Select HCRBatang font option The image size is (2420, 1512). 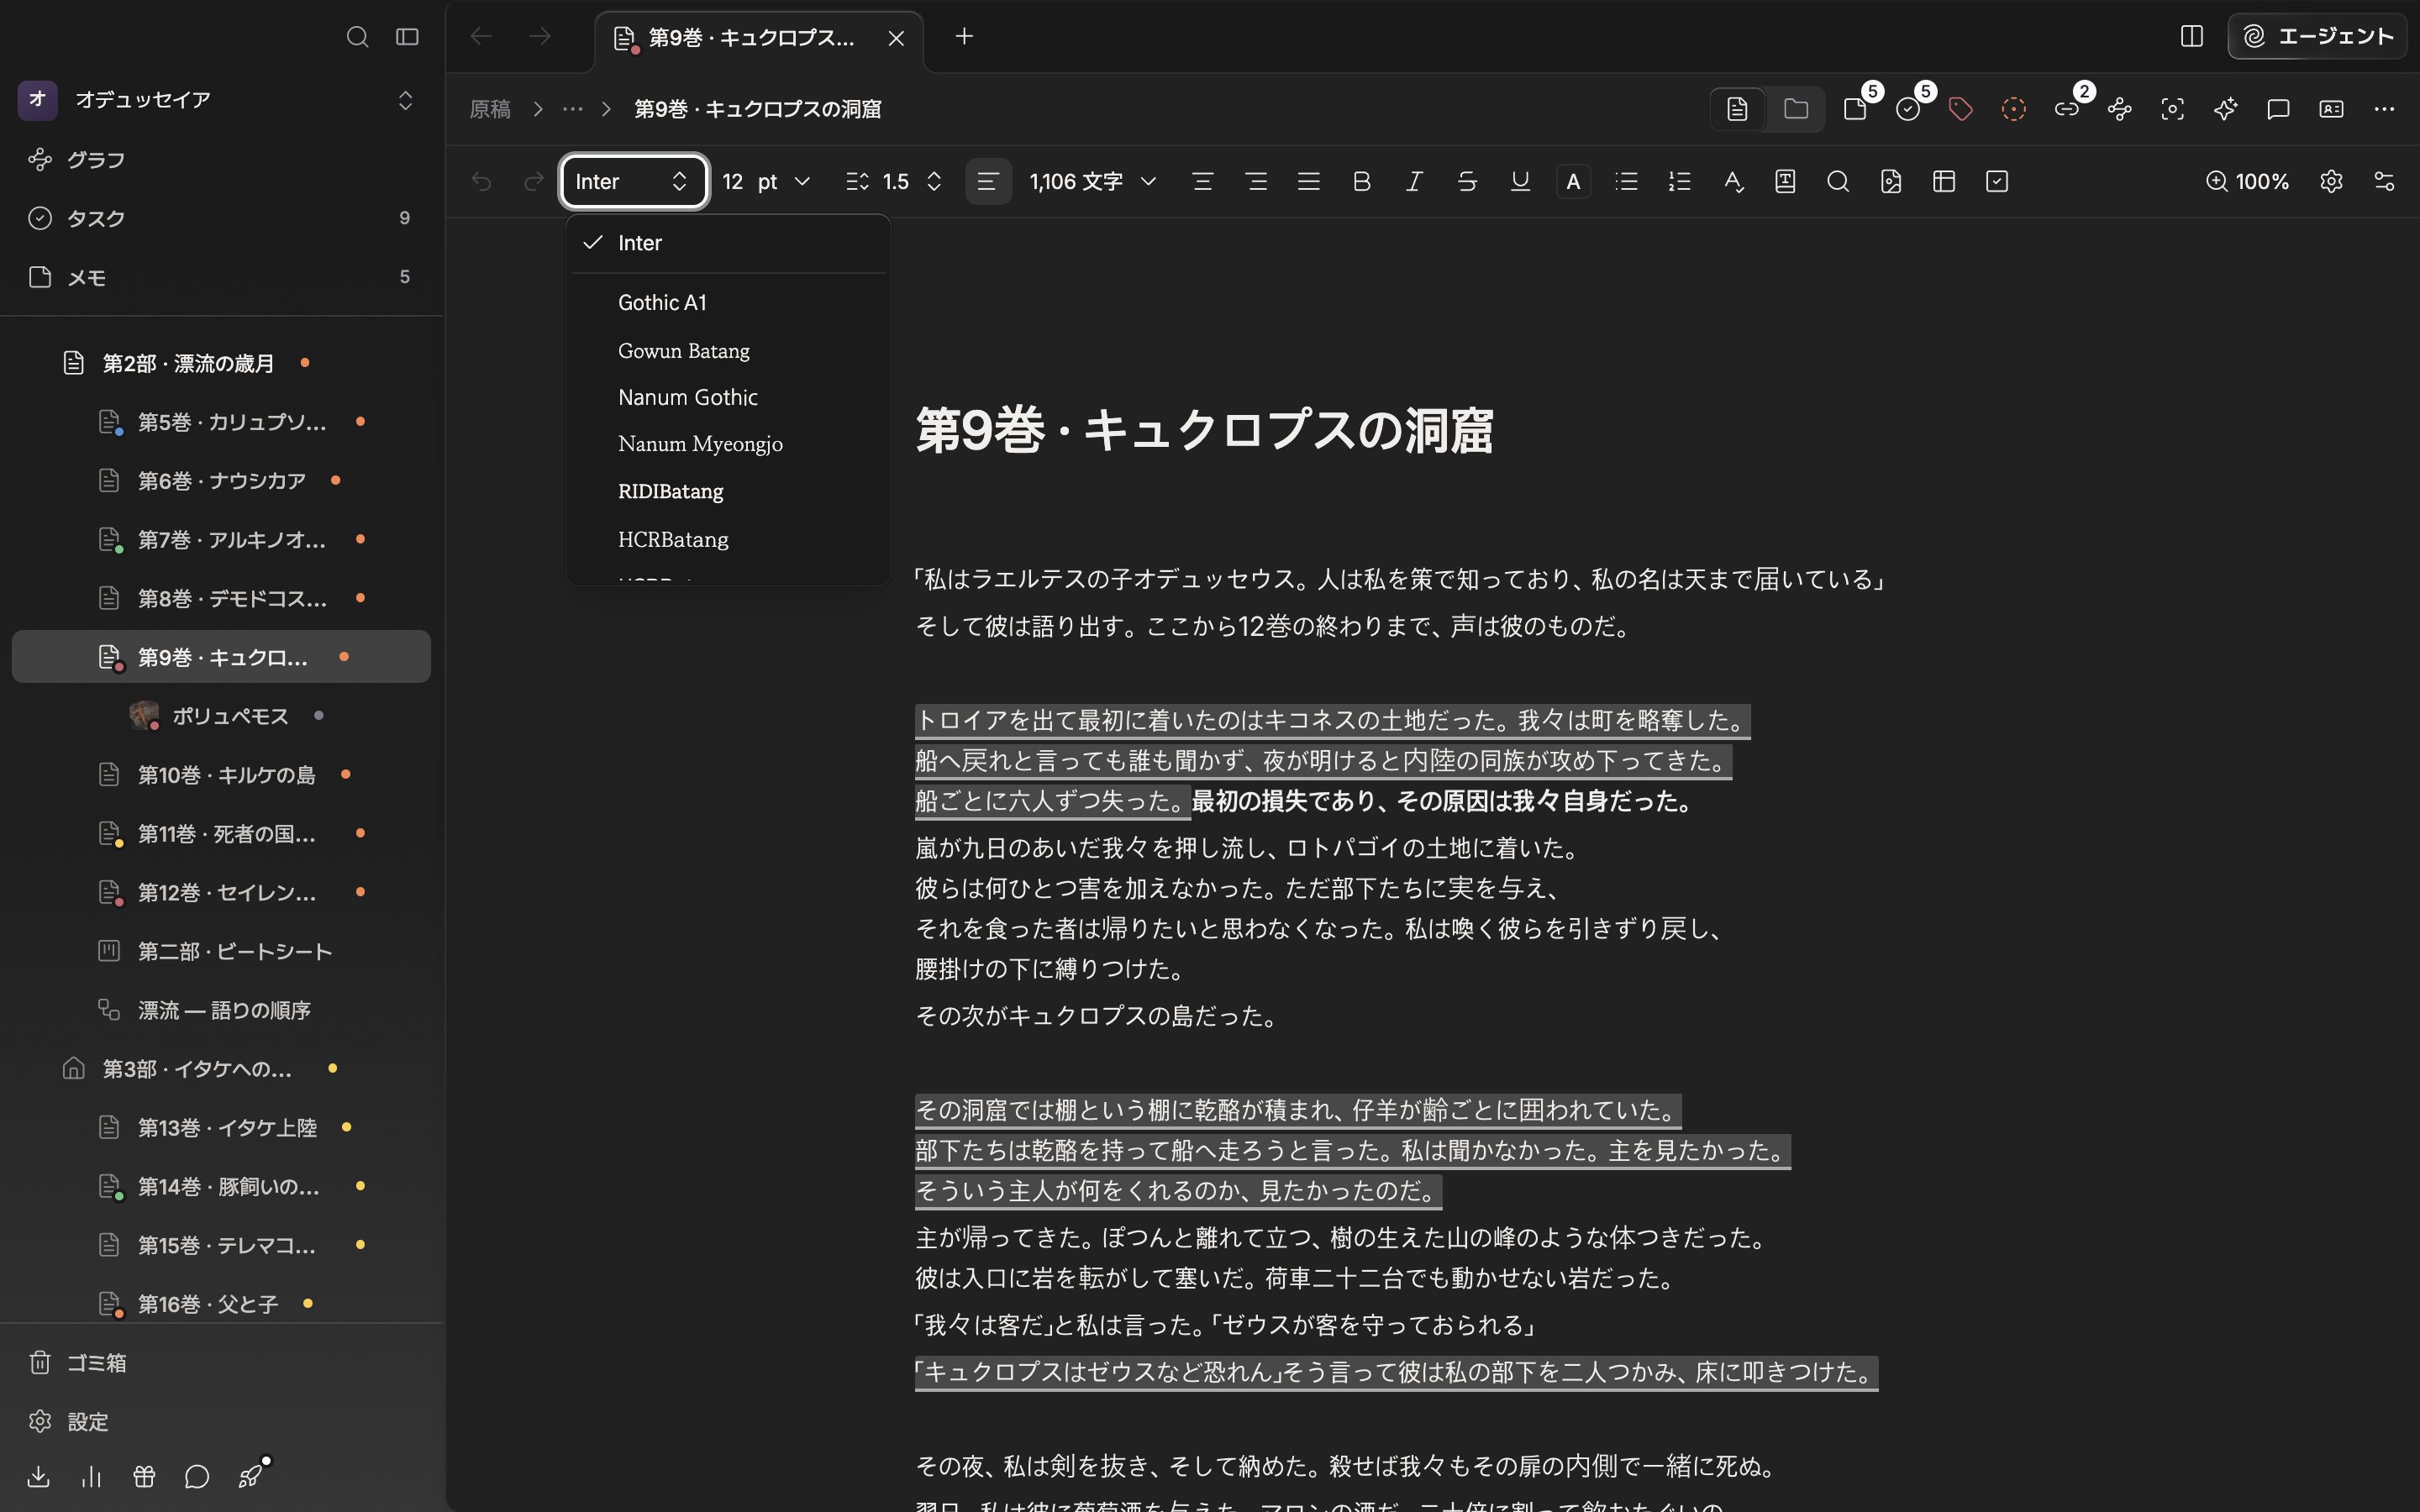(728, 540)
